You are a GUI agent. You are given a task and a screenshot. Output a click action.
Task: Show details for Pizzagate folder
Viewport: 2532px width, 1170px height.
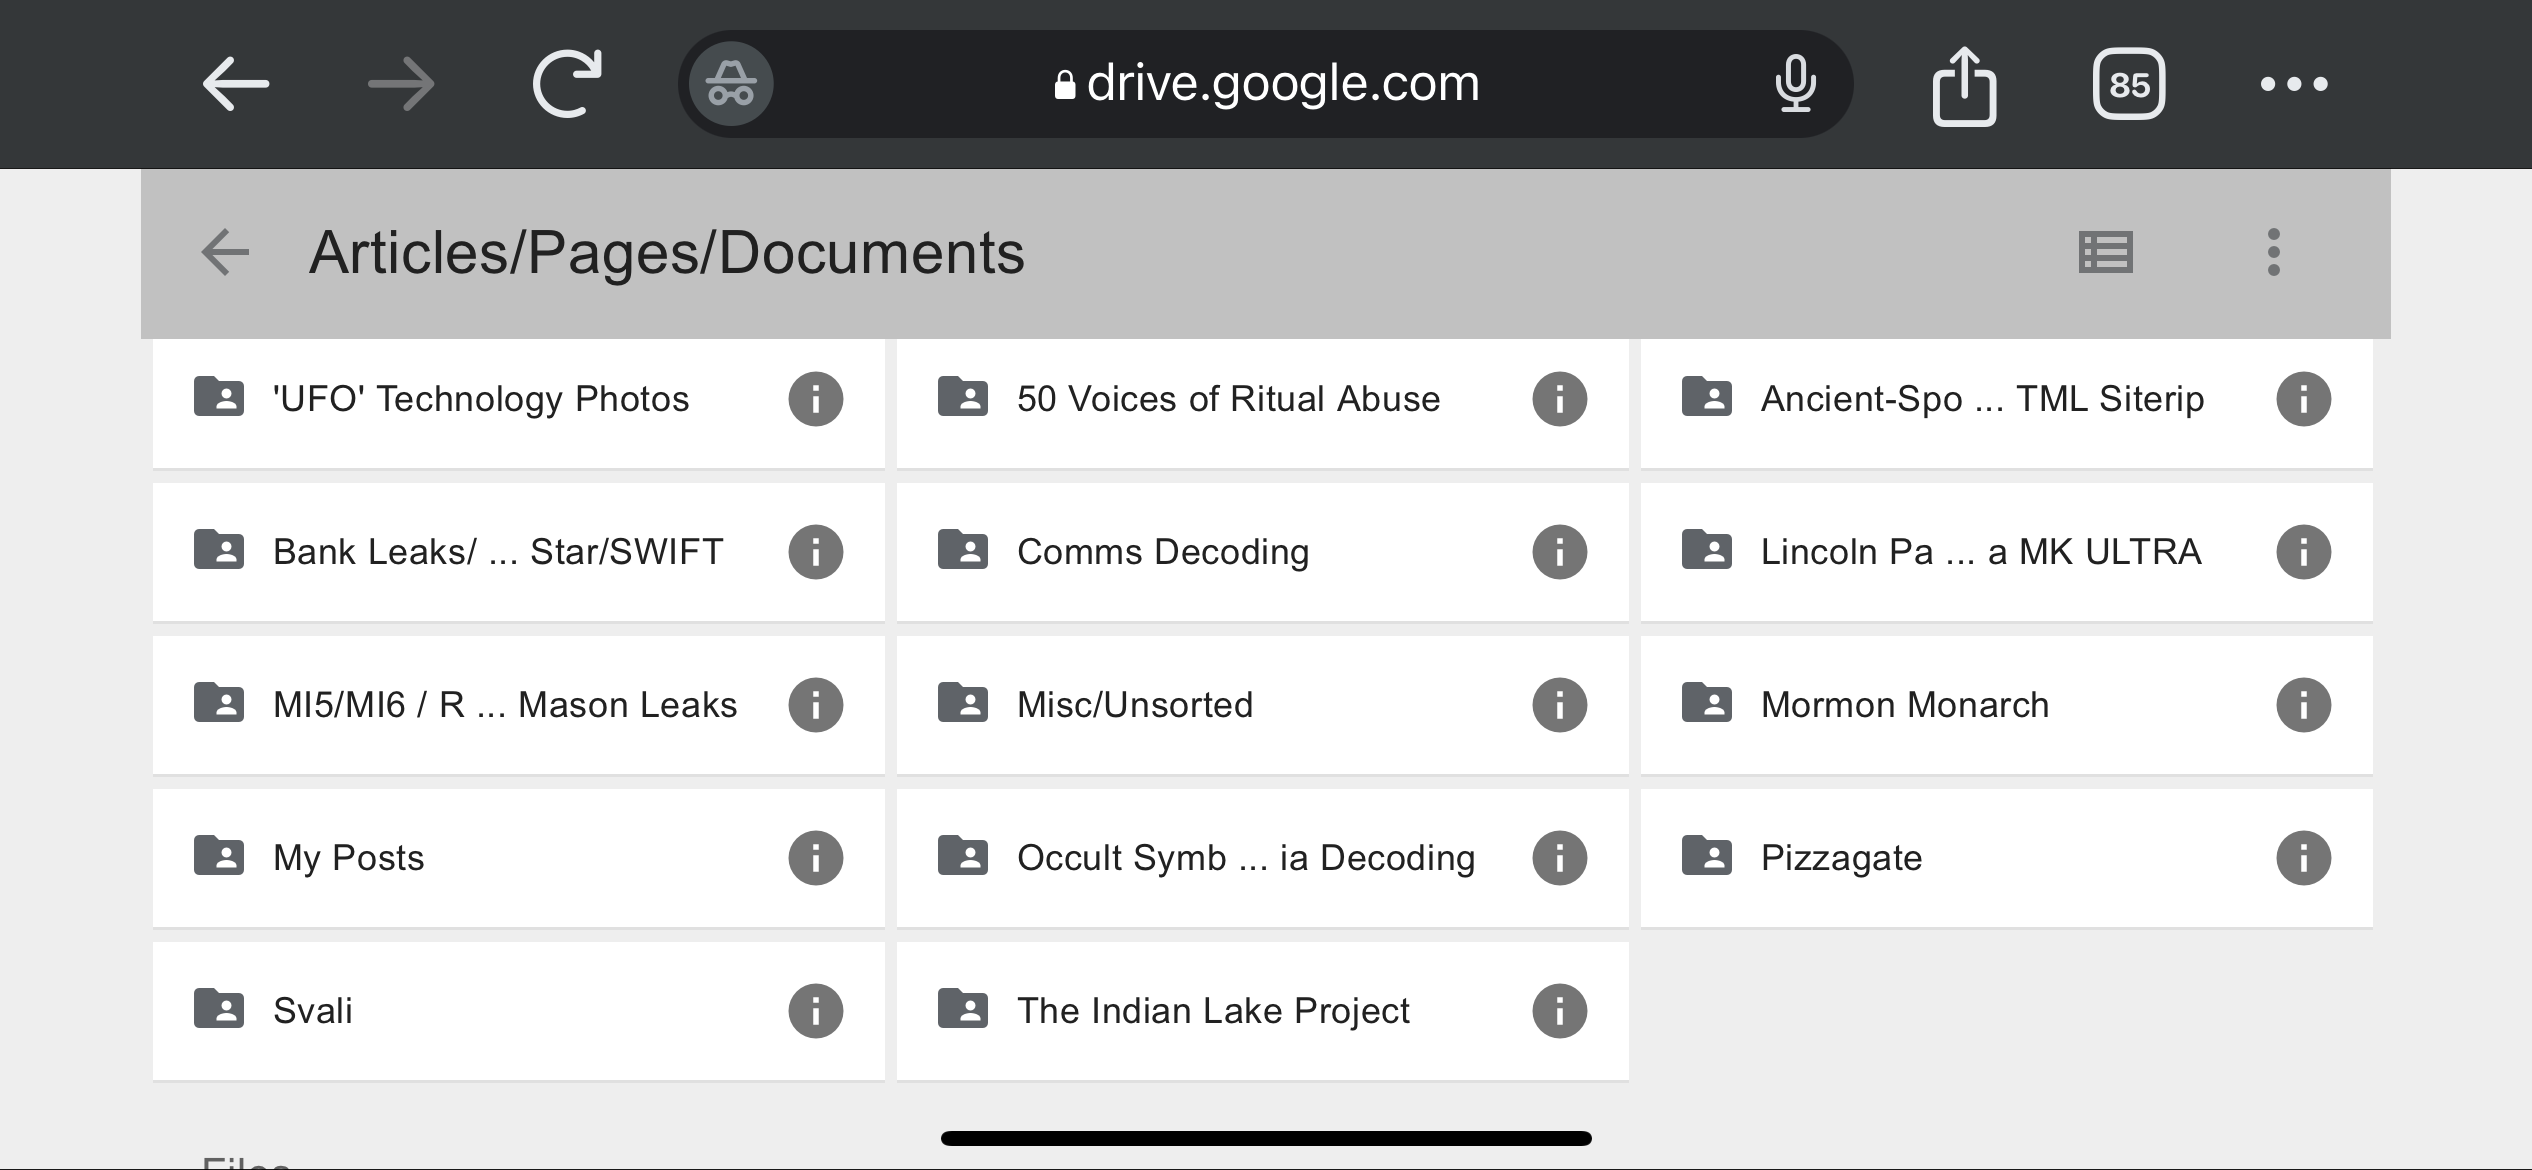2303,858
